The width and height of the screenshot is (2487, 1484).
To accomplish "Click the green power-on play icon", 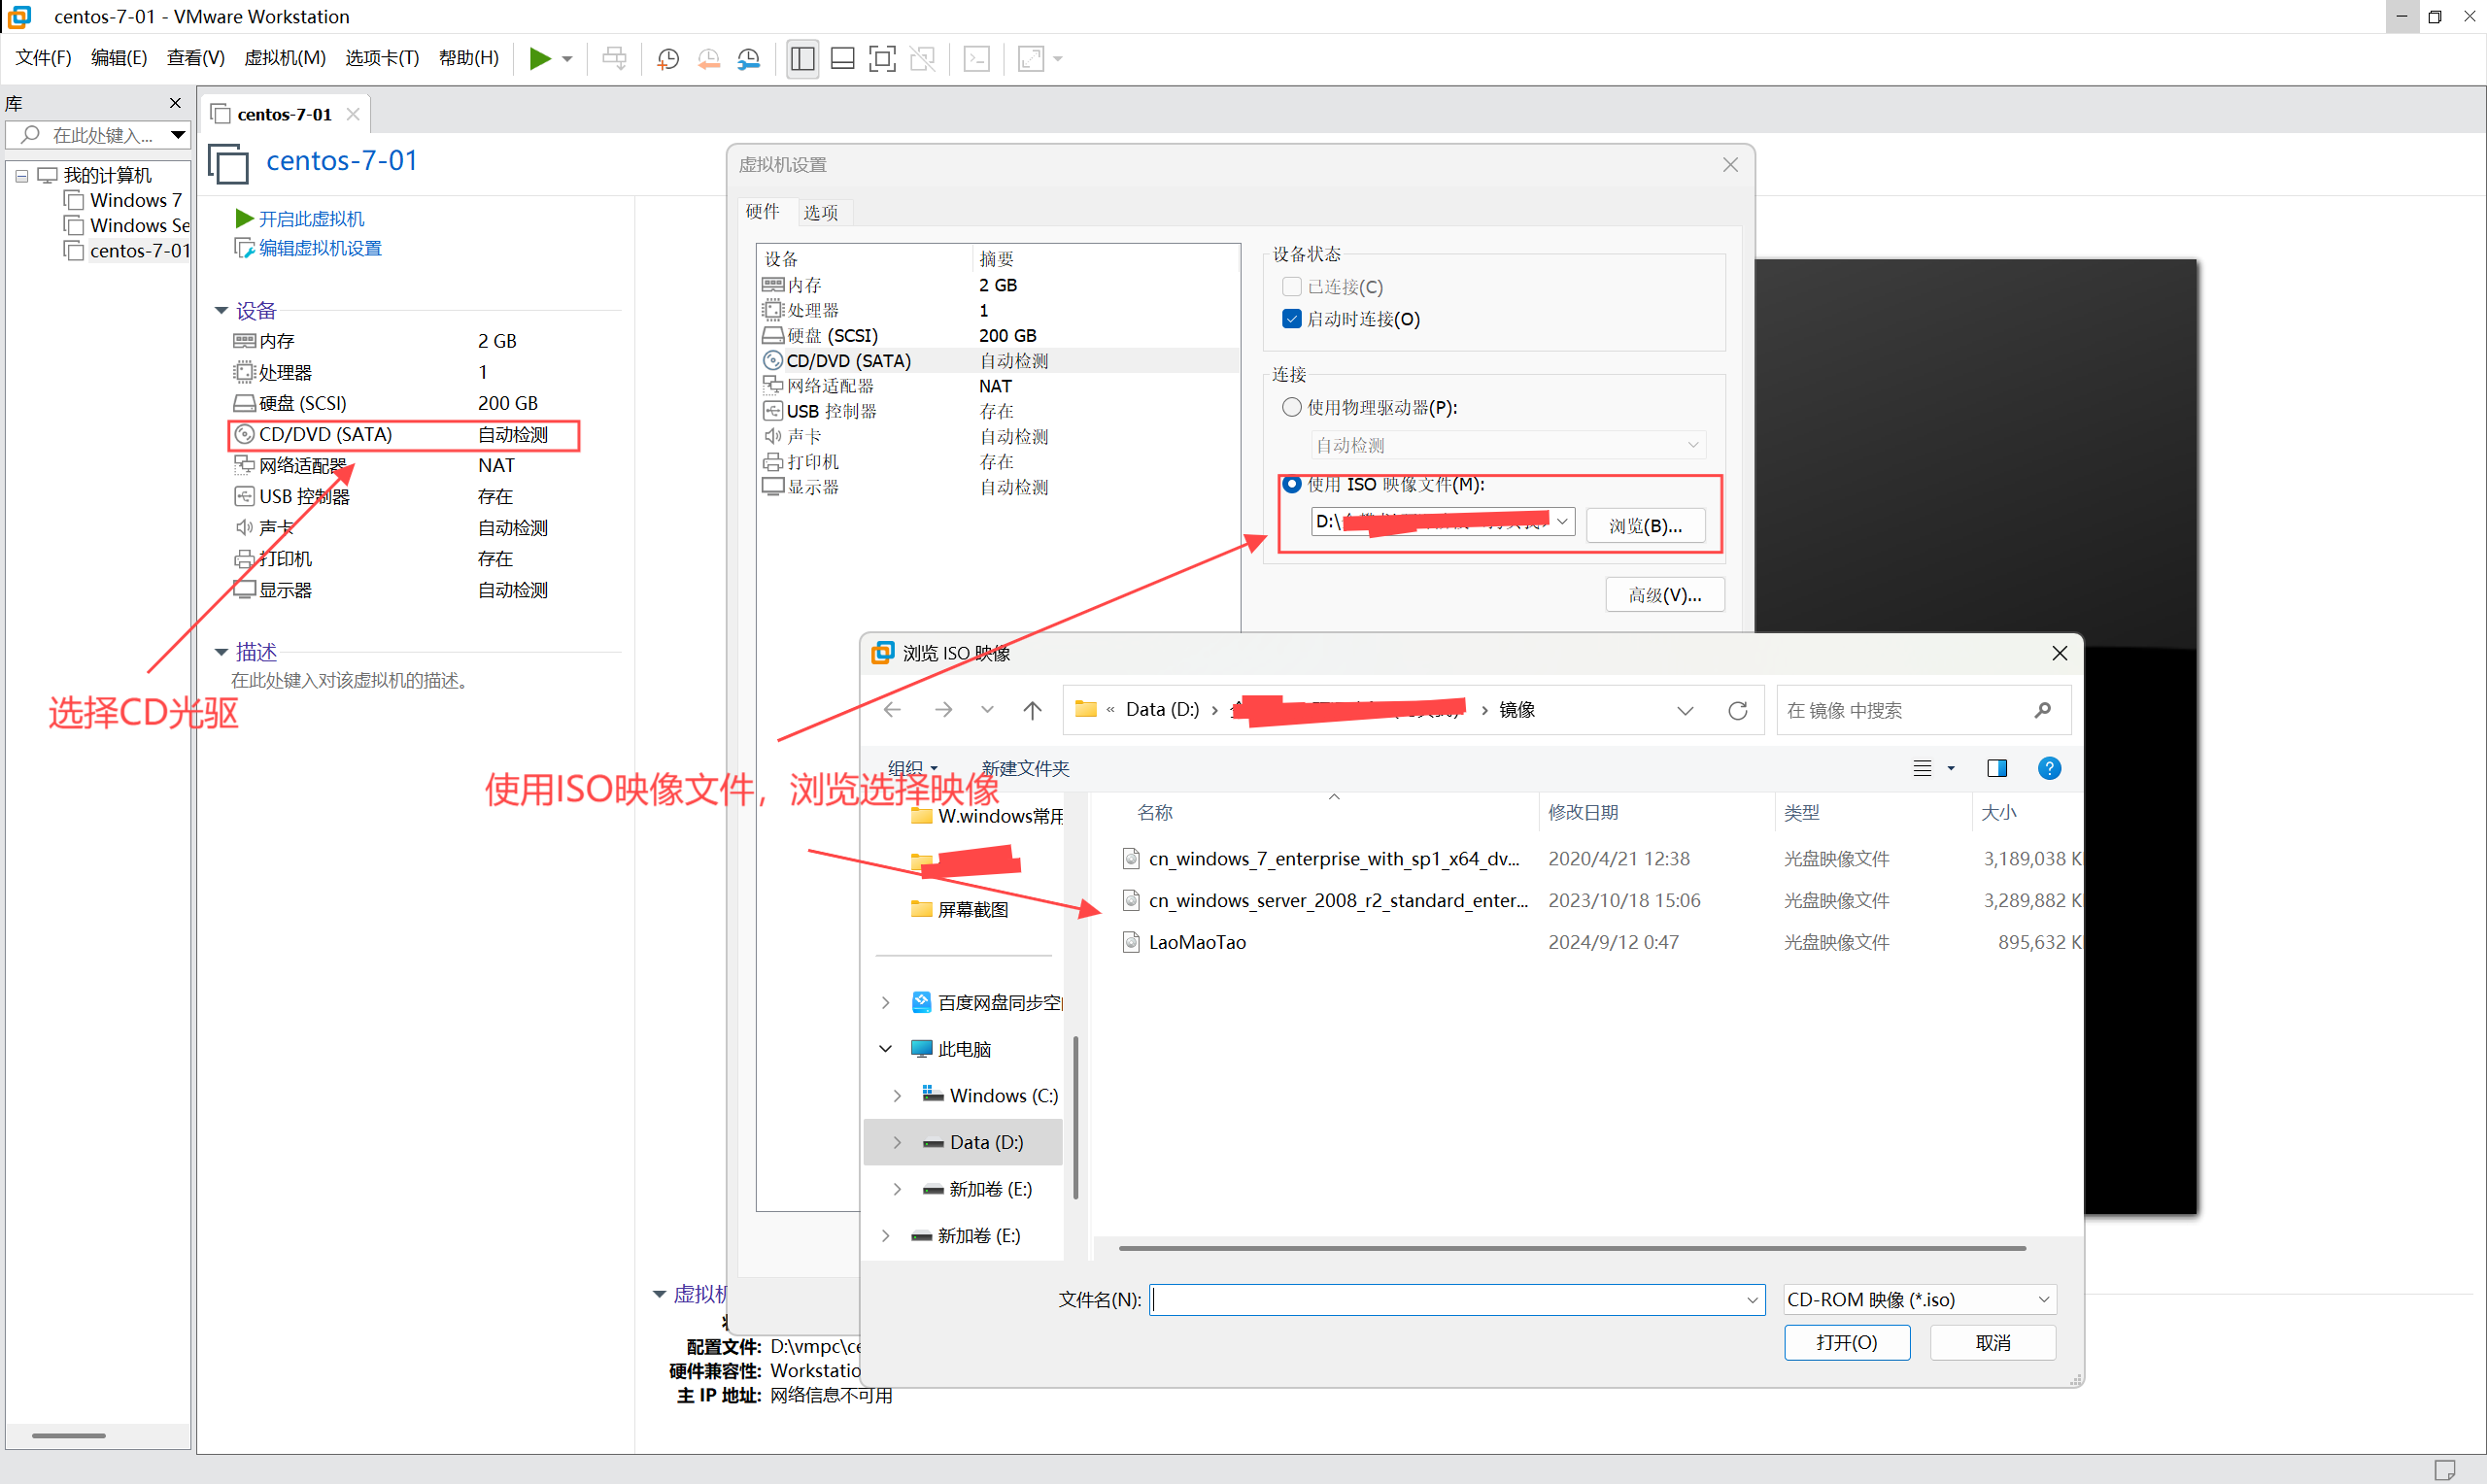I will coord(539,59).
